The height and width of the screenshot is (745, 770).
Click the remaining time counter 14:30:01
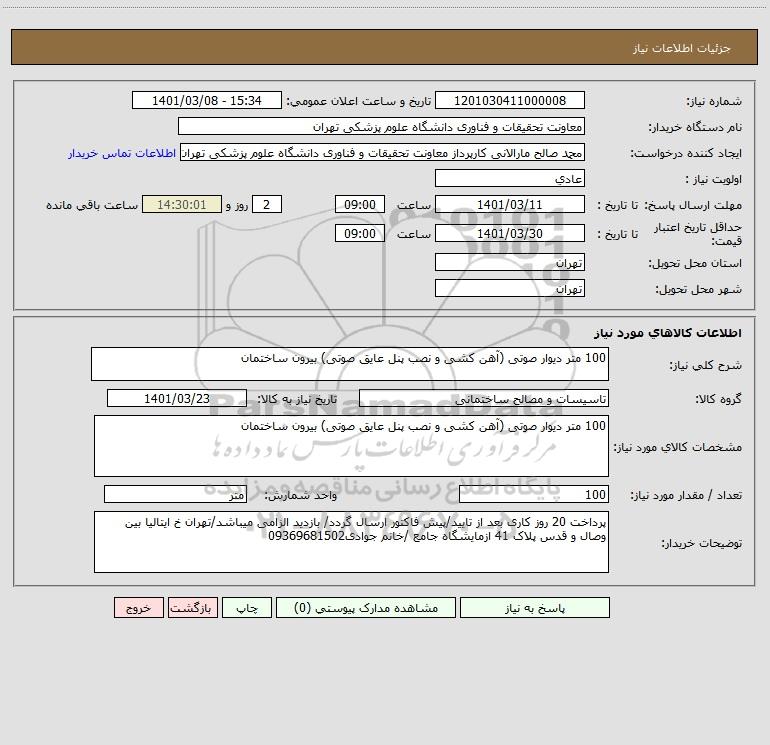click(182, 204)
